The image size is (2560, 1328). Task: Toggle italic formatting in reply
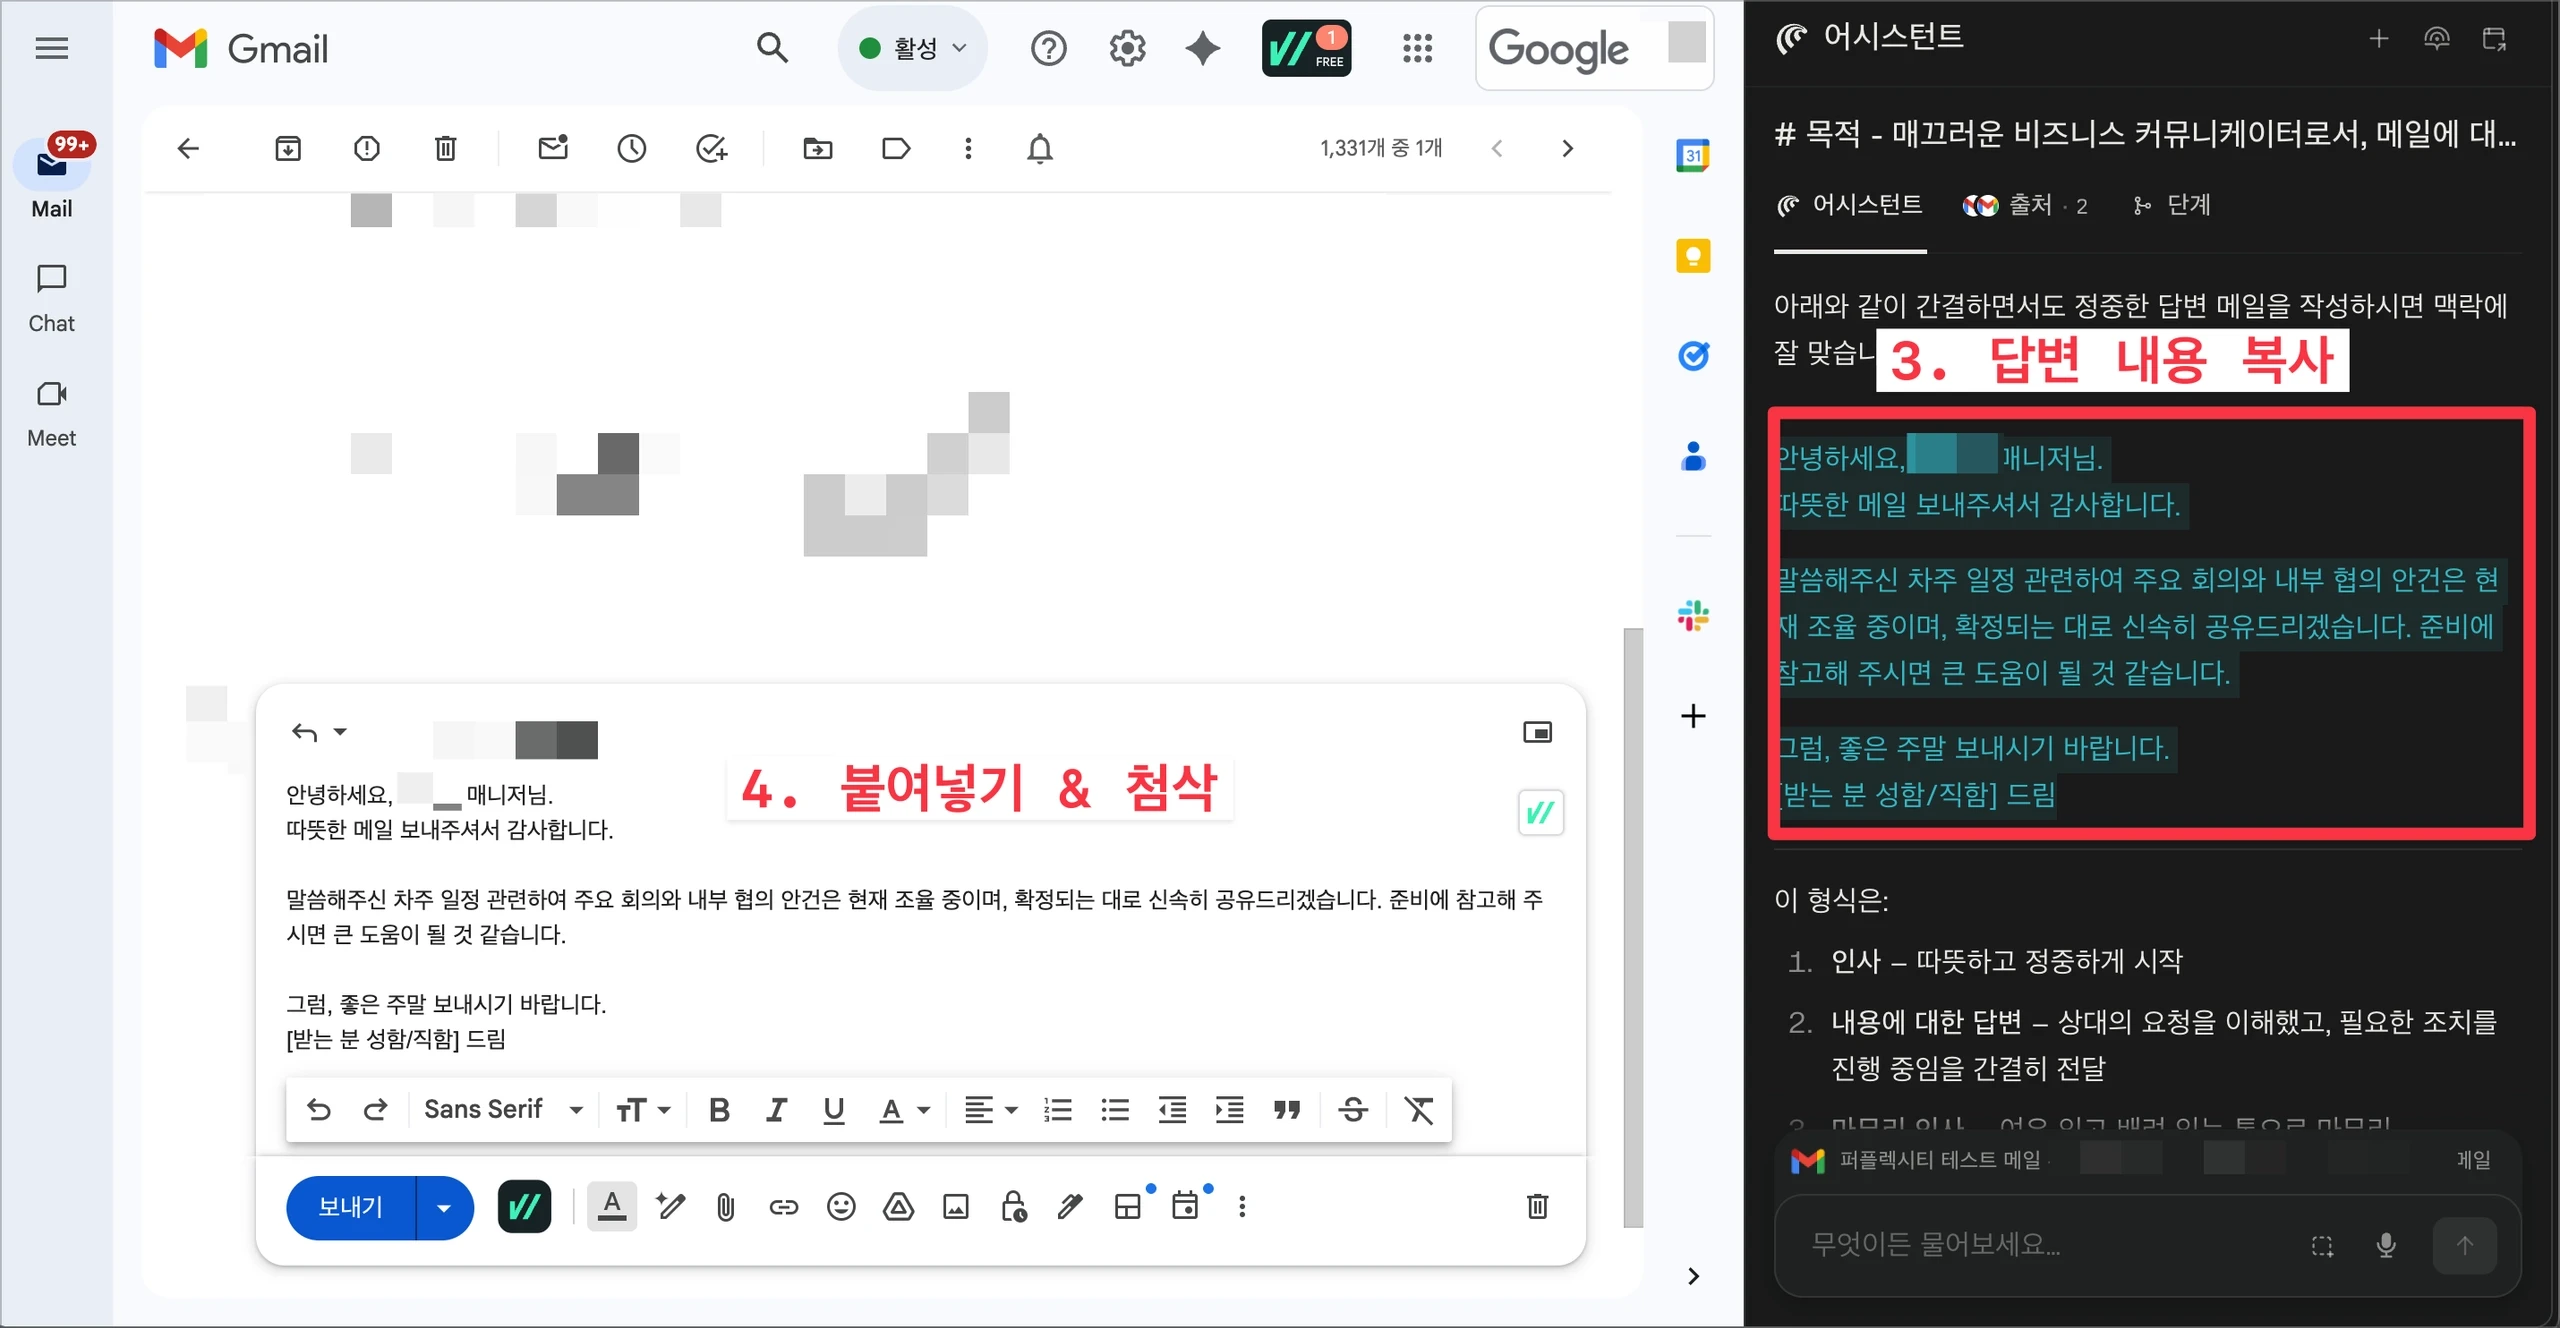coord(776,1110)
